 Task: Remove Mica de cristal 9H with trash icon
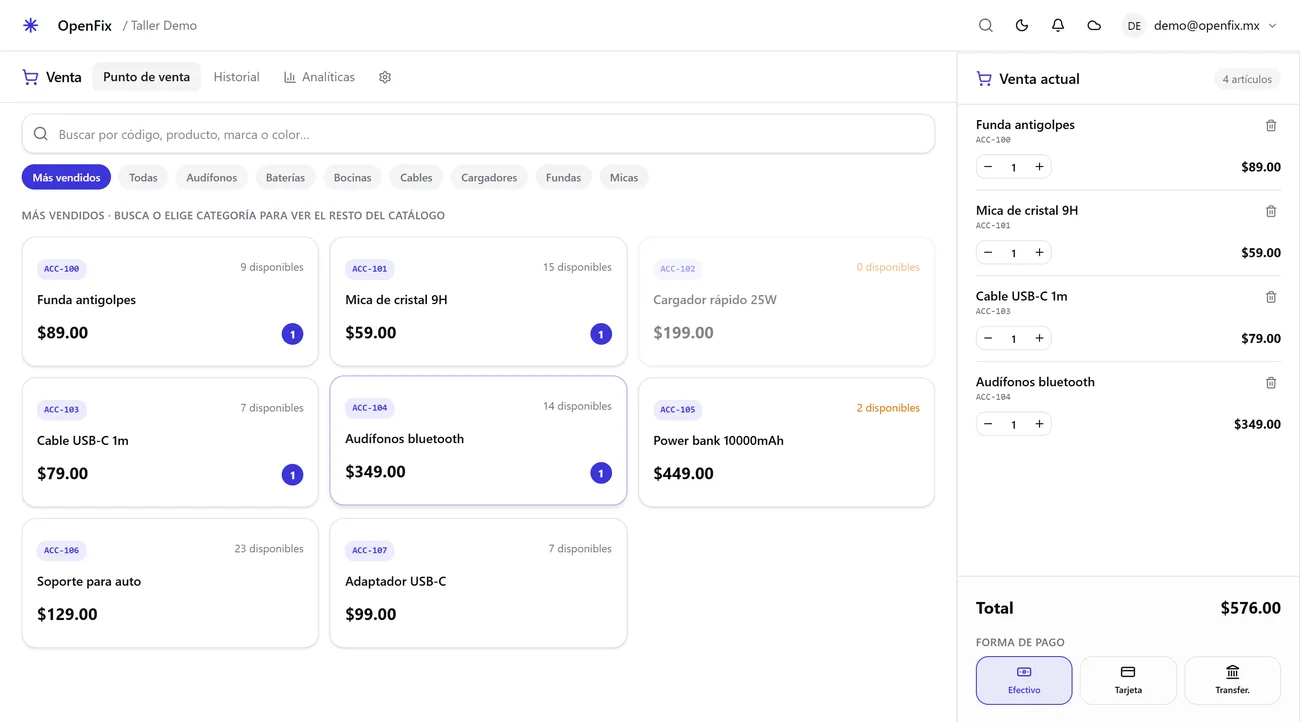[x=1271, y=212]
